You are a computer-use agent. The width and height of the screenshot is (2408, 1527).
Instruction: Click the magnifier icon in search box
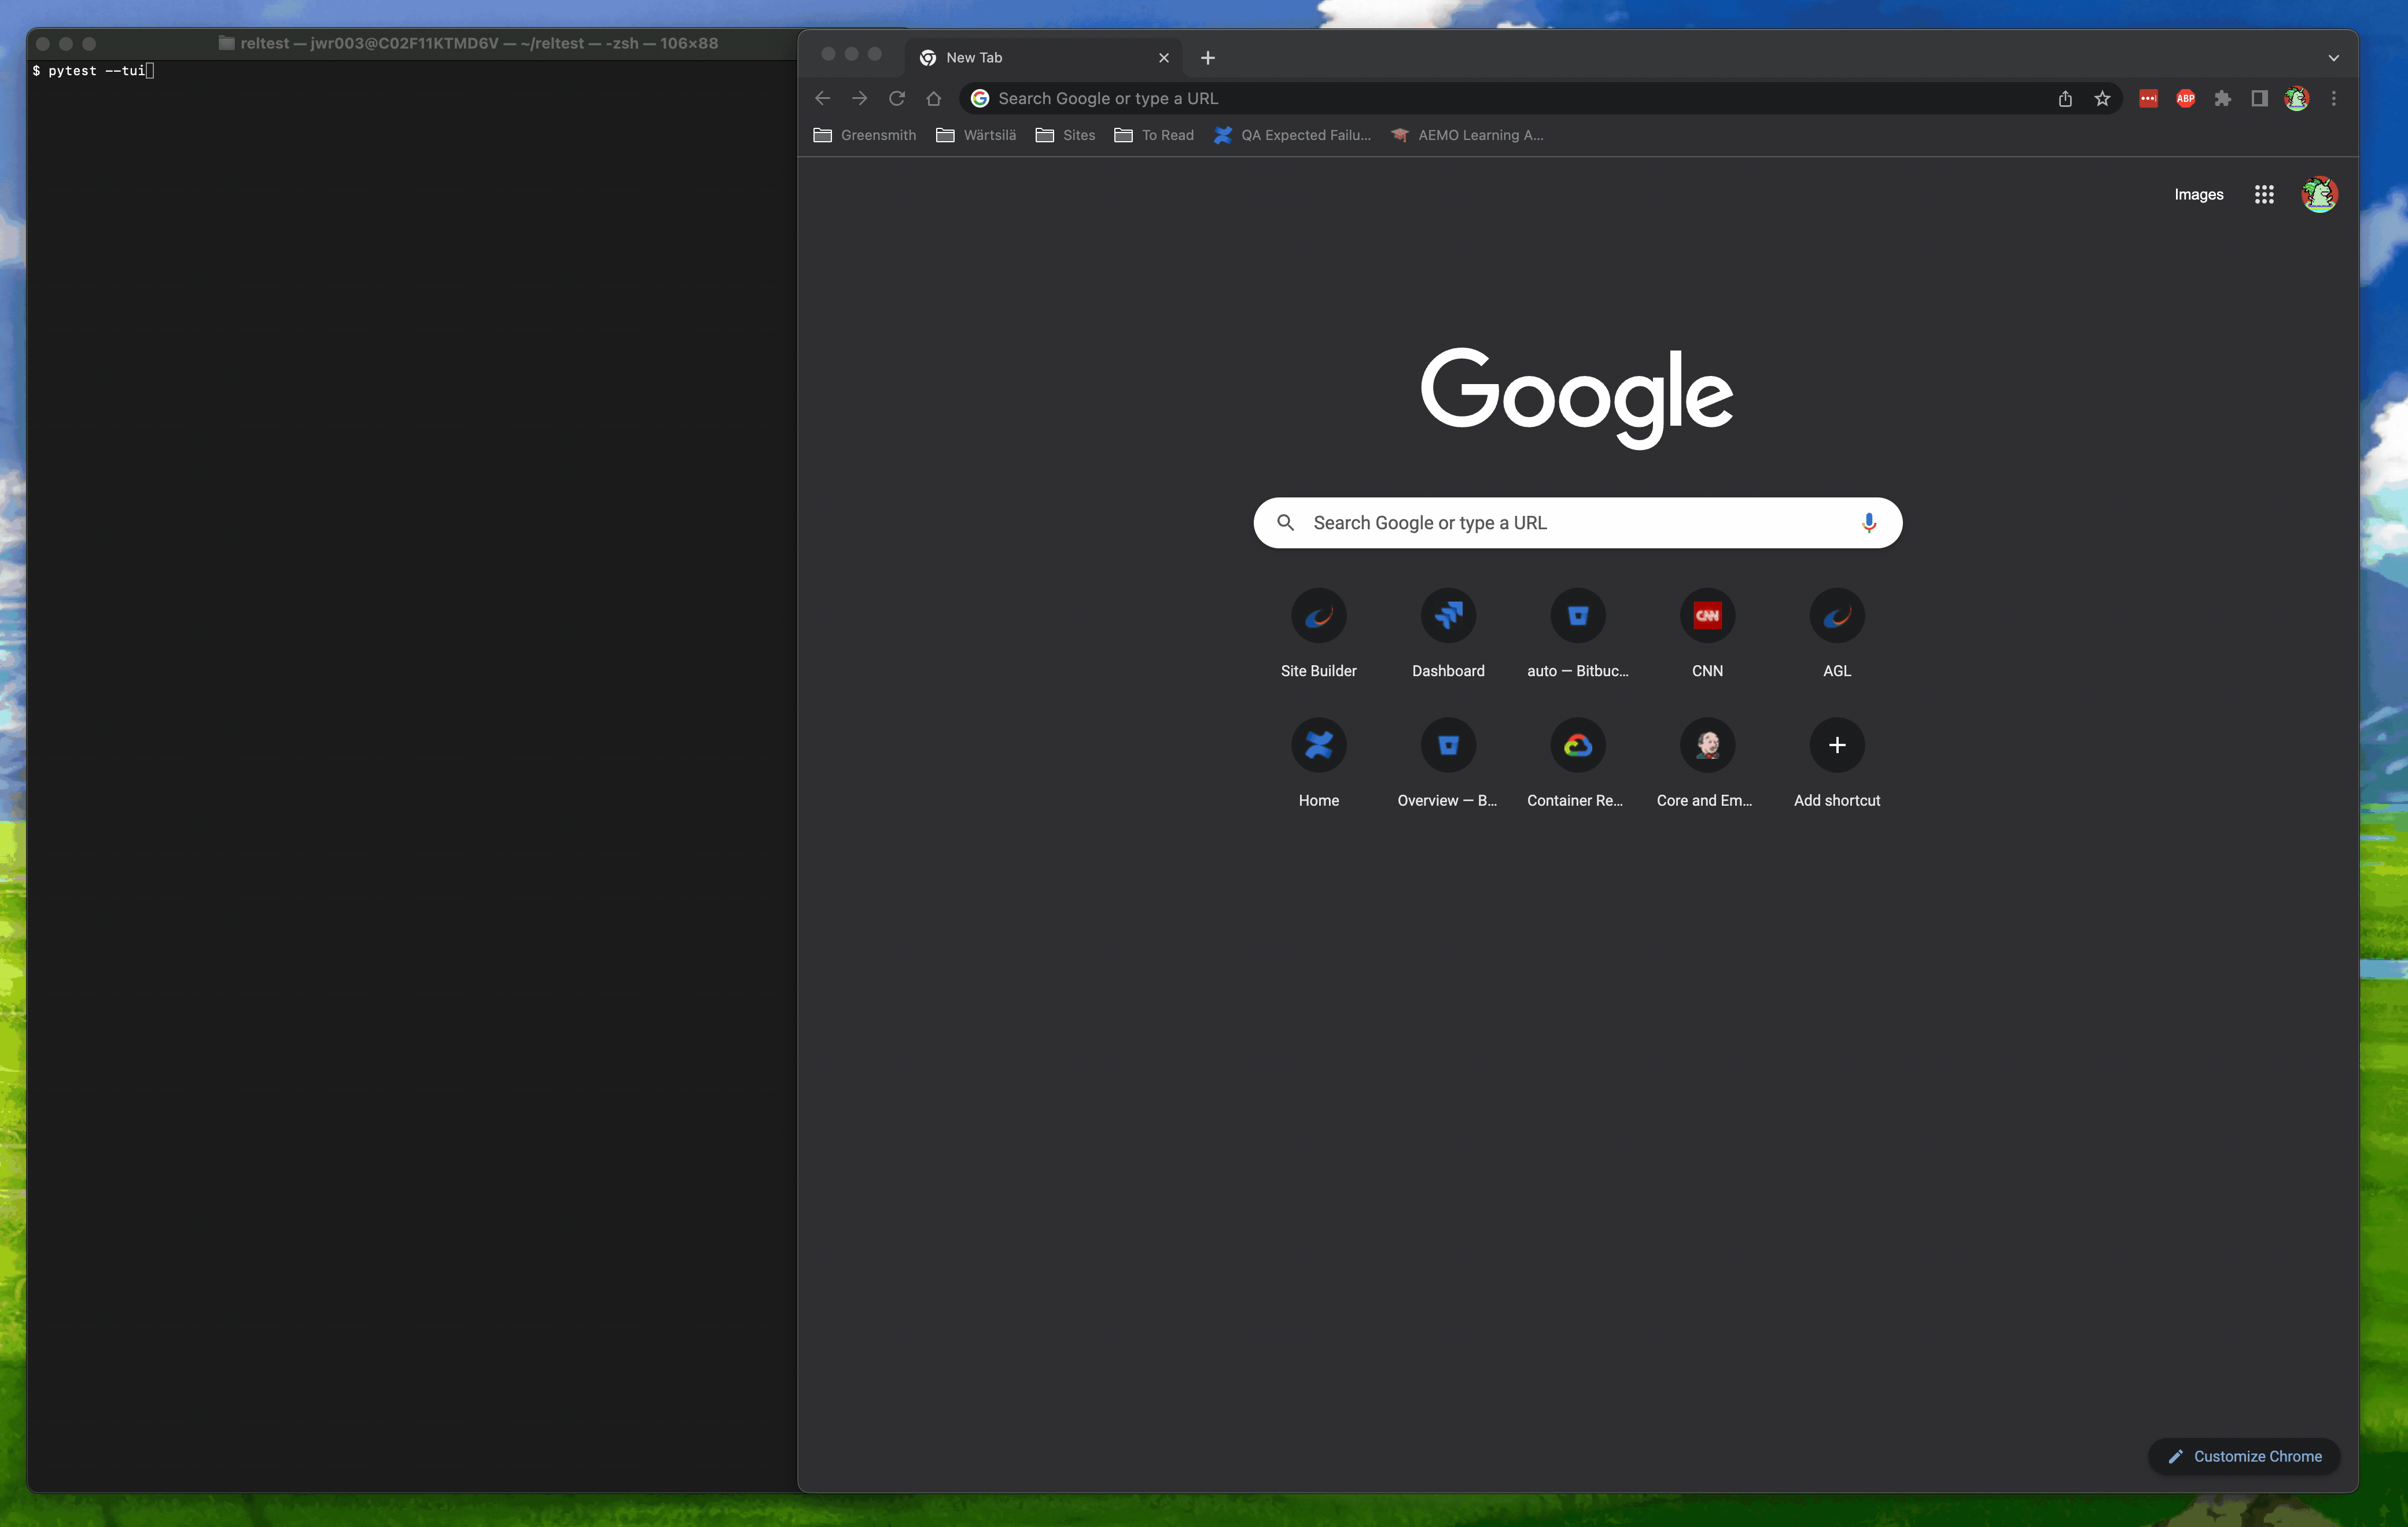(x=1286, y=523)
